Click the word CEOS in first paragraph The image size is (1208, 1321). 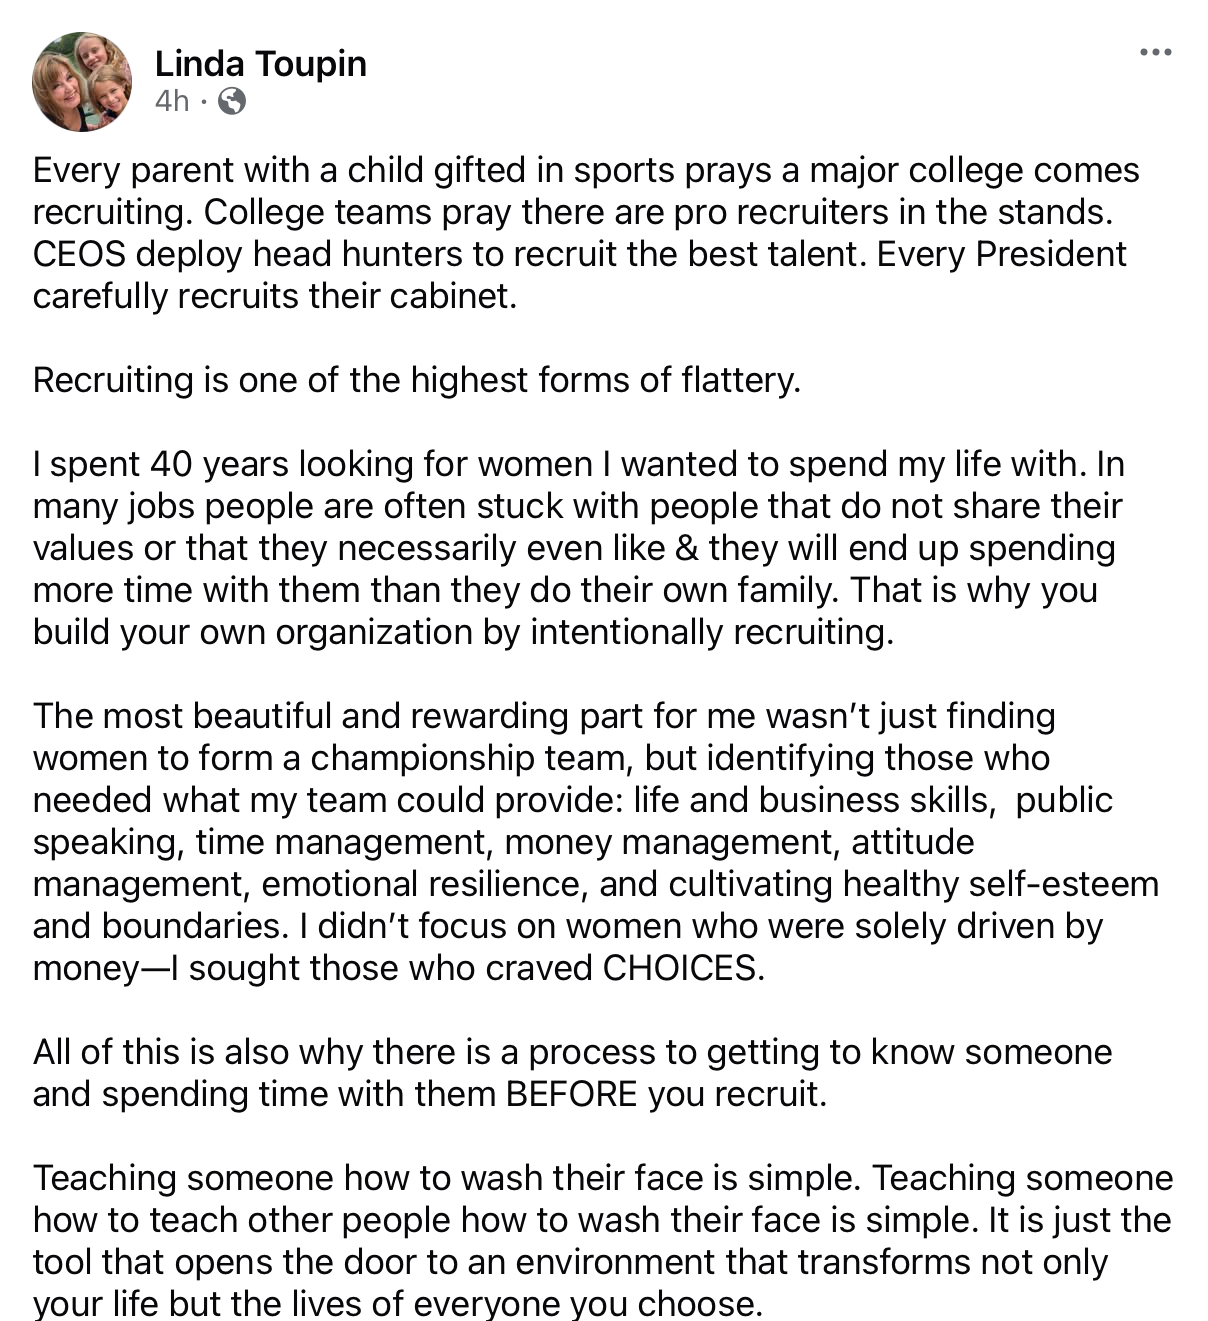click(x=80, y=254)
